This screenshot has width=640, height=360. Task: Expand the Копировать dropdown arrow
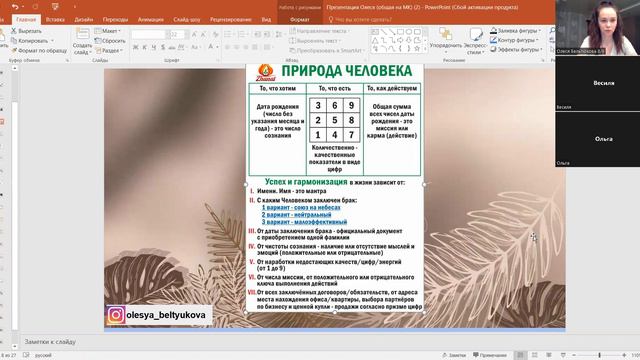coord(52,41)
